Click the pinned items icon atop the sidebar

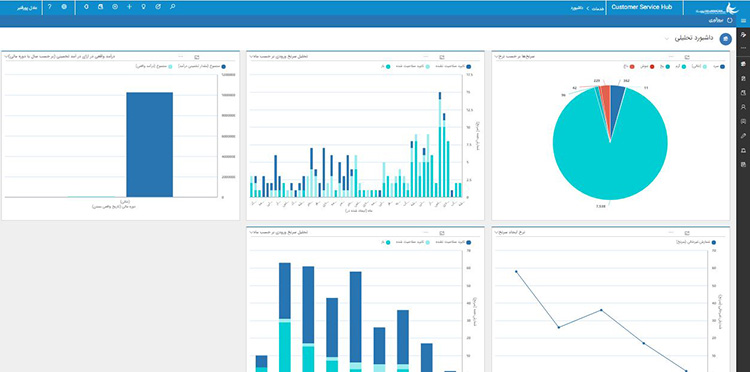click(743, 35)
